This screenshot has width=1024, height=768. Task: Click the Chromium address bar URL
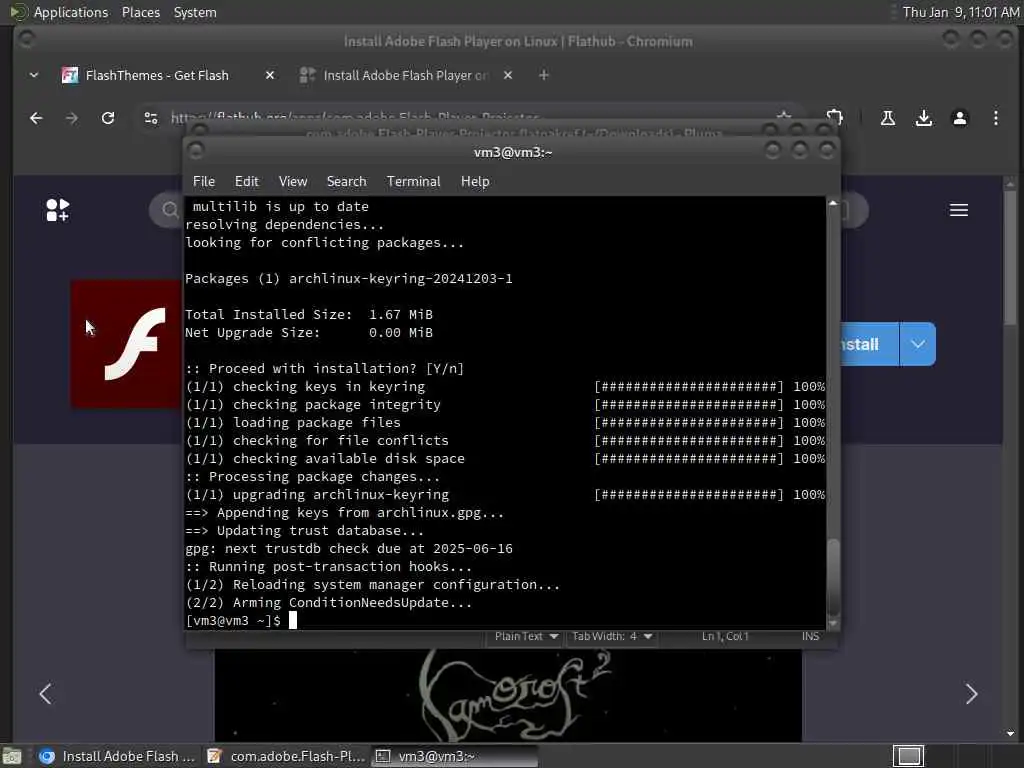coord(355,118)
